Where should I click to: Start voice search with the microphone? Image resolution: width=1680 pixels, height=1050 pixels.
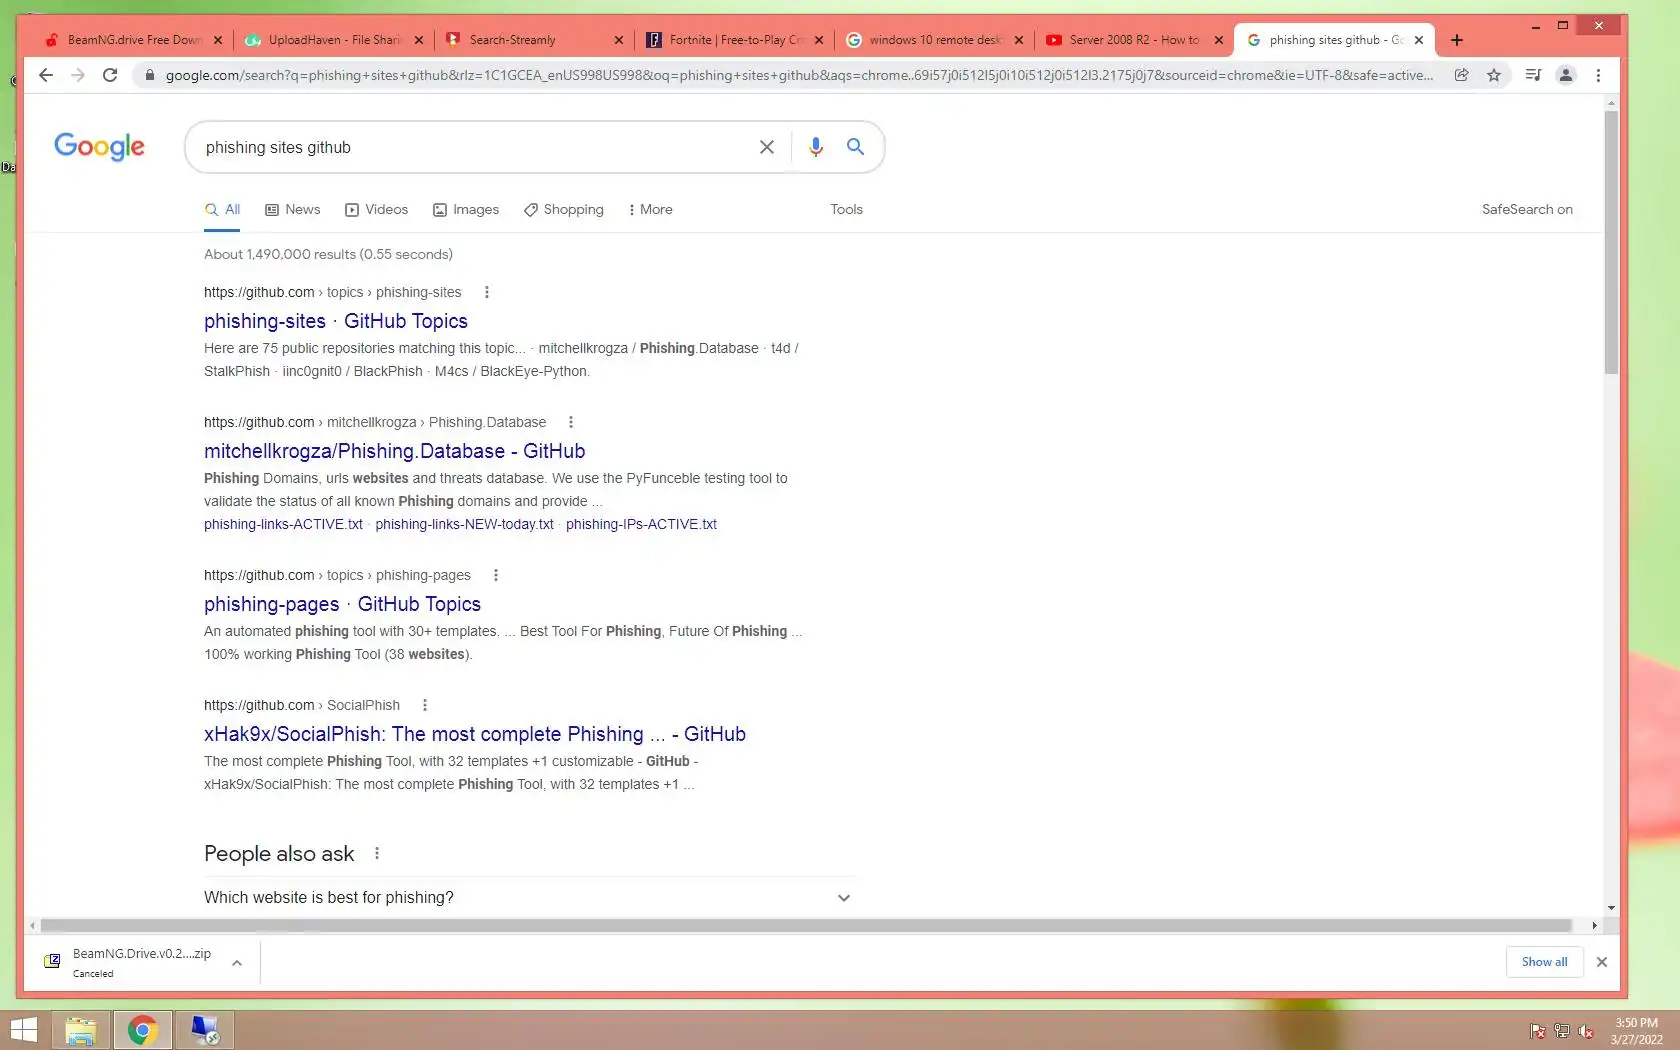pos(816,147)
